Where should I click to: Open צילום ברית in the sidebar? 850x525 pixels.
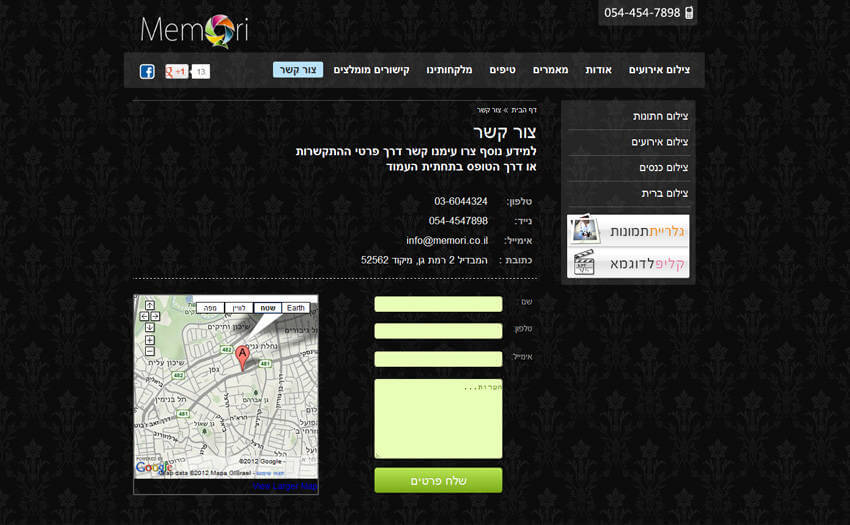pos(664,193)
